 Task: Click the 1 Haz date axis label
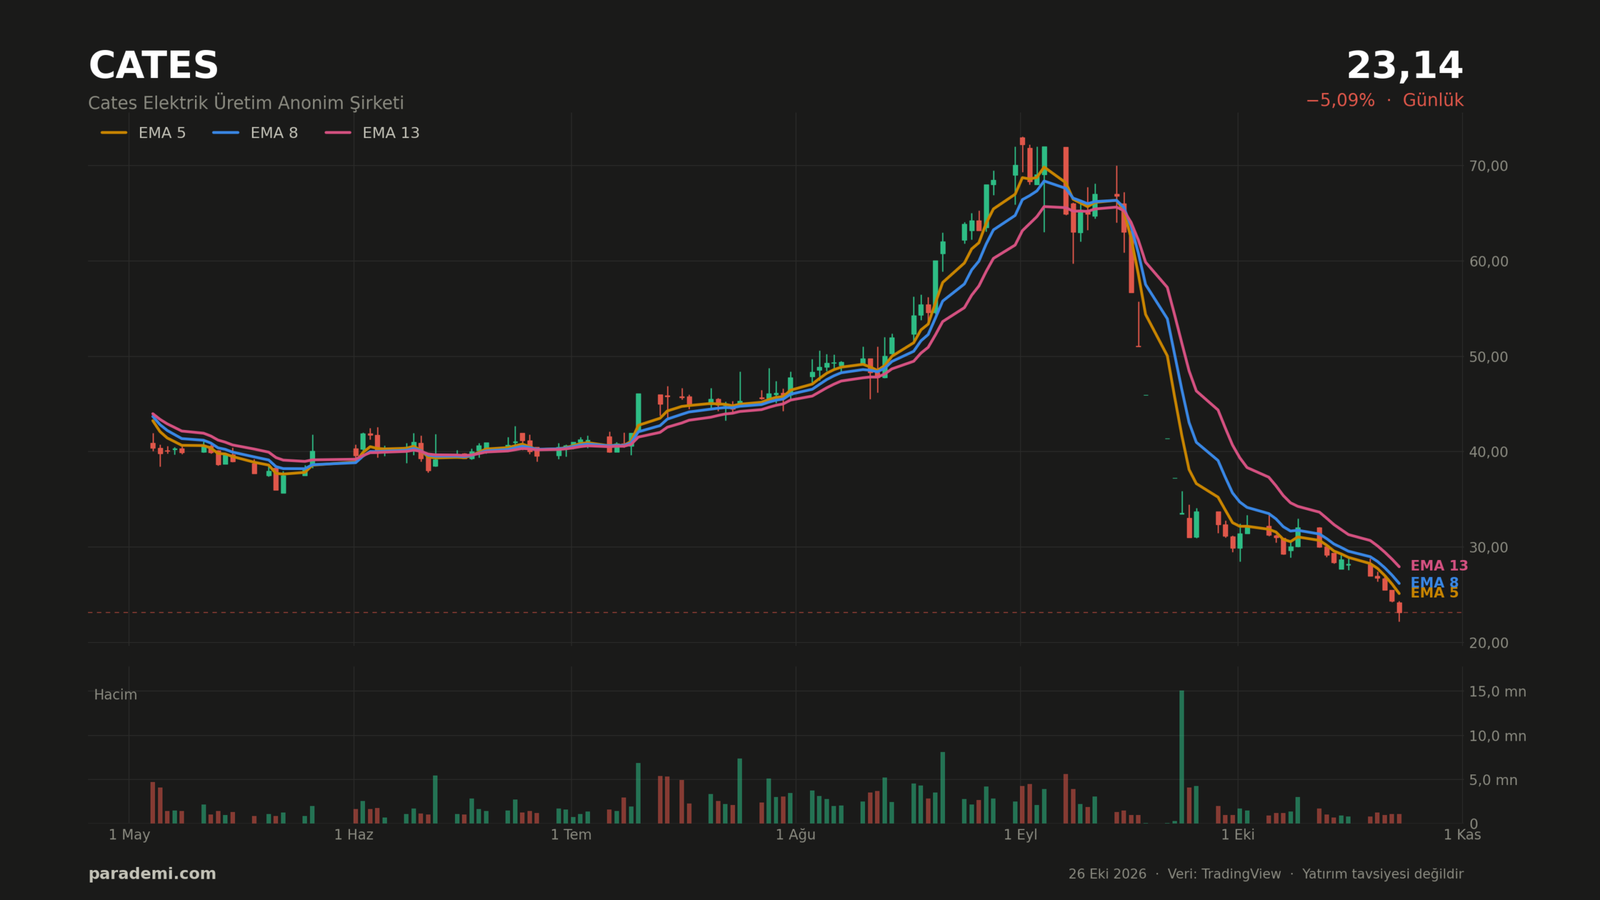(x=353, y=835)
